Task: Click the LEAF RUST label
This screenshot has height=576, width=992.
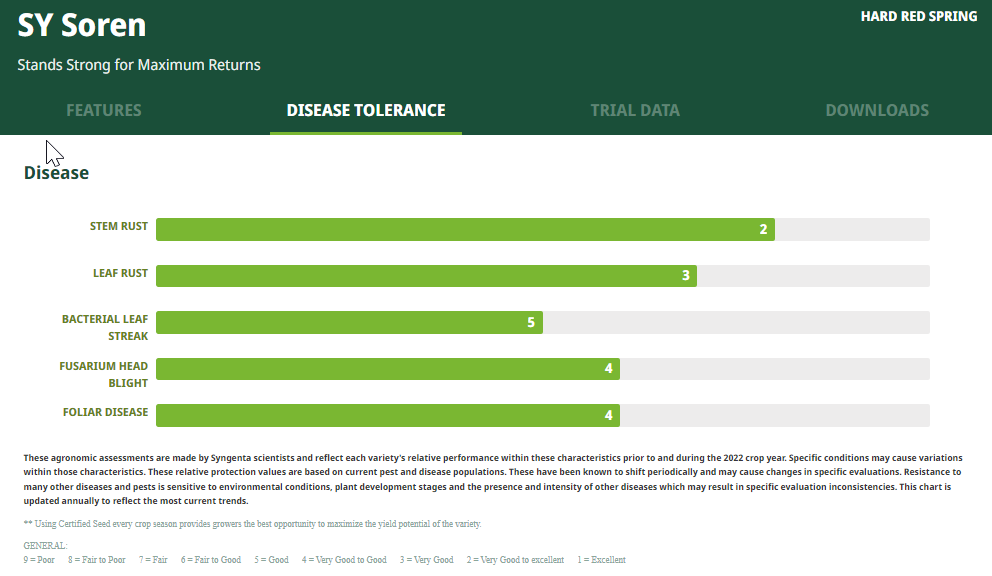Action: [120, 273]
